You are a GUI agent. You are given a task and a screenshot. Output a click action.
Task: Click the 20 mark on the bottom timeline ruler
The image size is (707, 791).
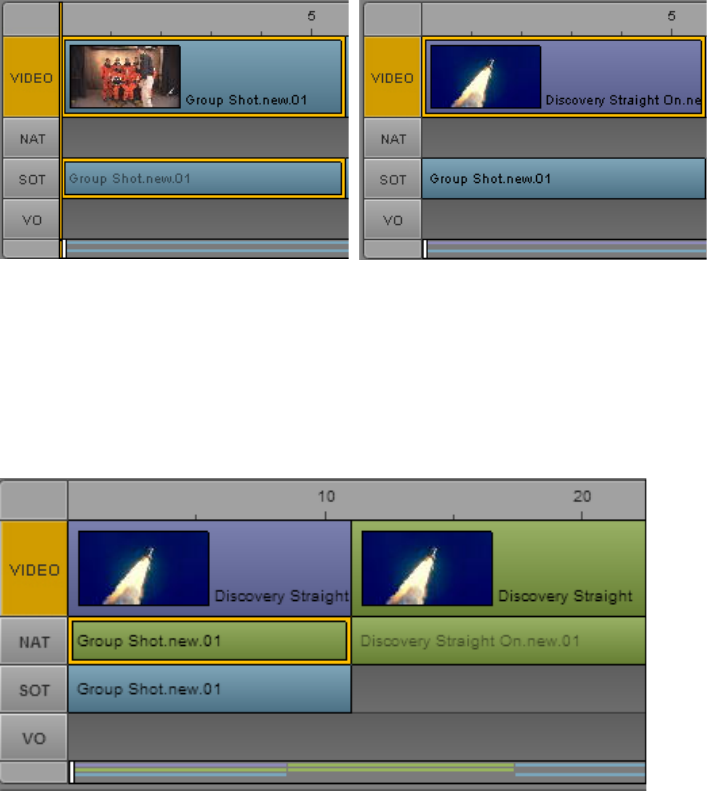[x=582, y=497]
